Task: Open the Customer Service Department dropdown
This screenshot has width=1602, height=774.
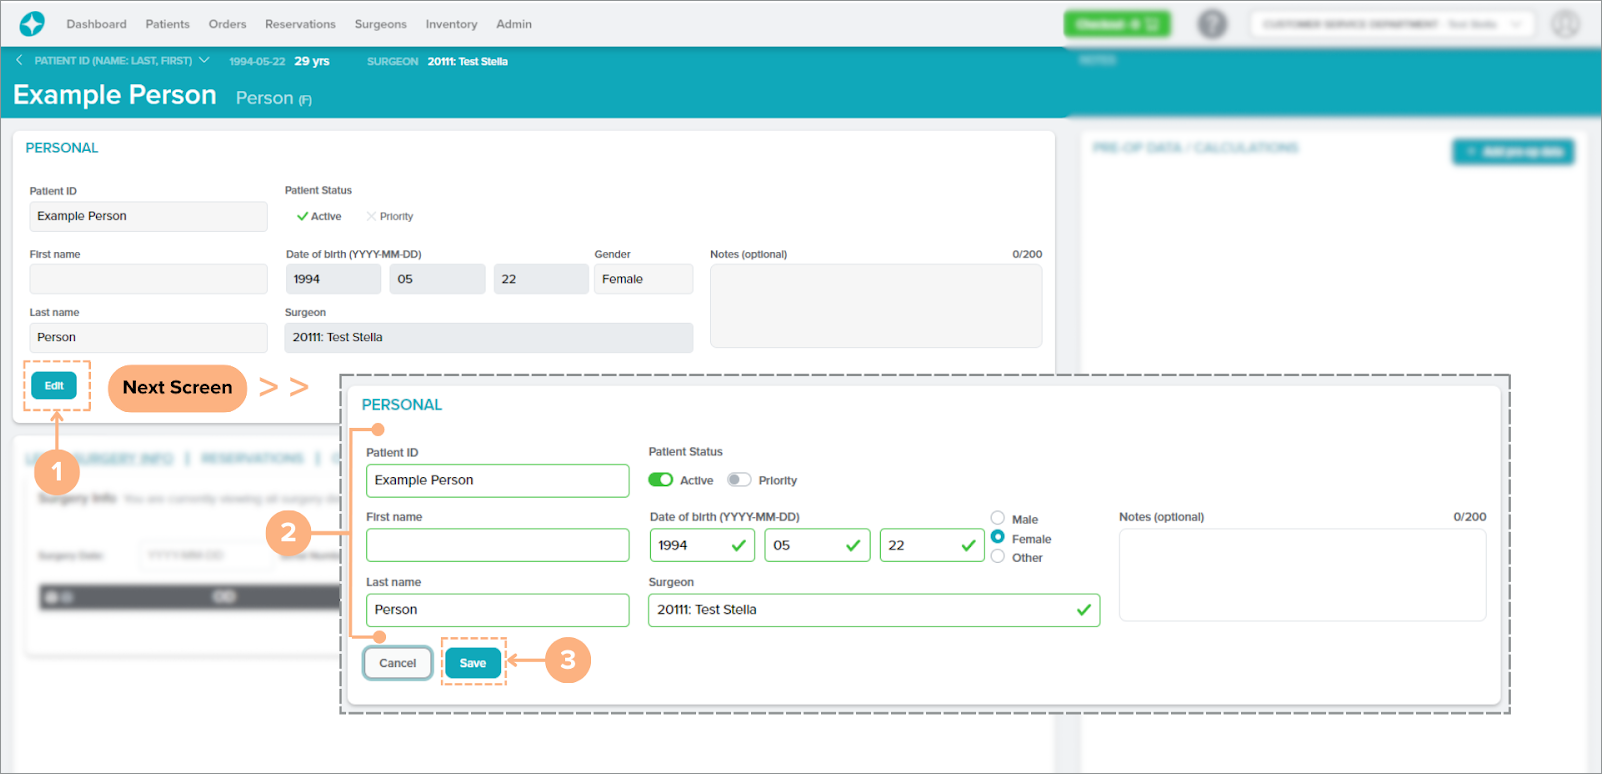Action: pos(1390,24)
